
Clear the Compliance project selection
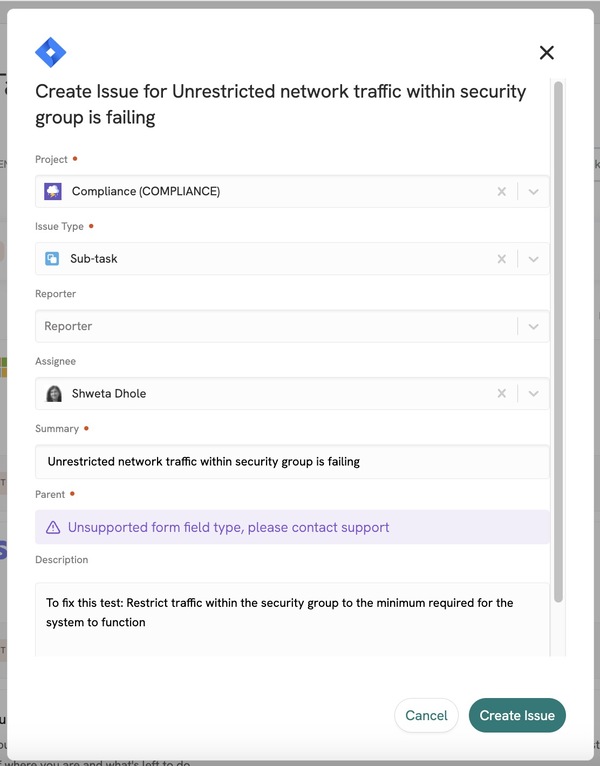coord(501,192)
